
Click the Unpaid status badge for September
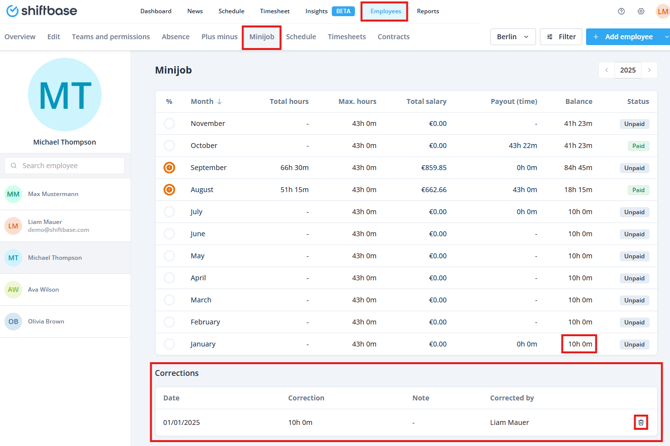pyautogui.click(x=634, y=168)
